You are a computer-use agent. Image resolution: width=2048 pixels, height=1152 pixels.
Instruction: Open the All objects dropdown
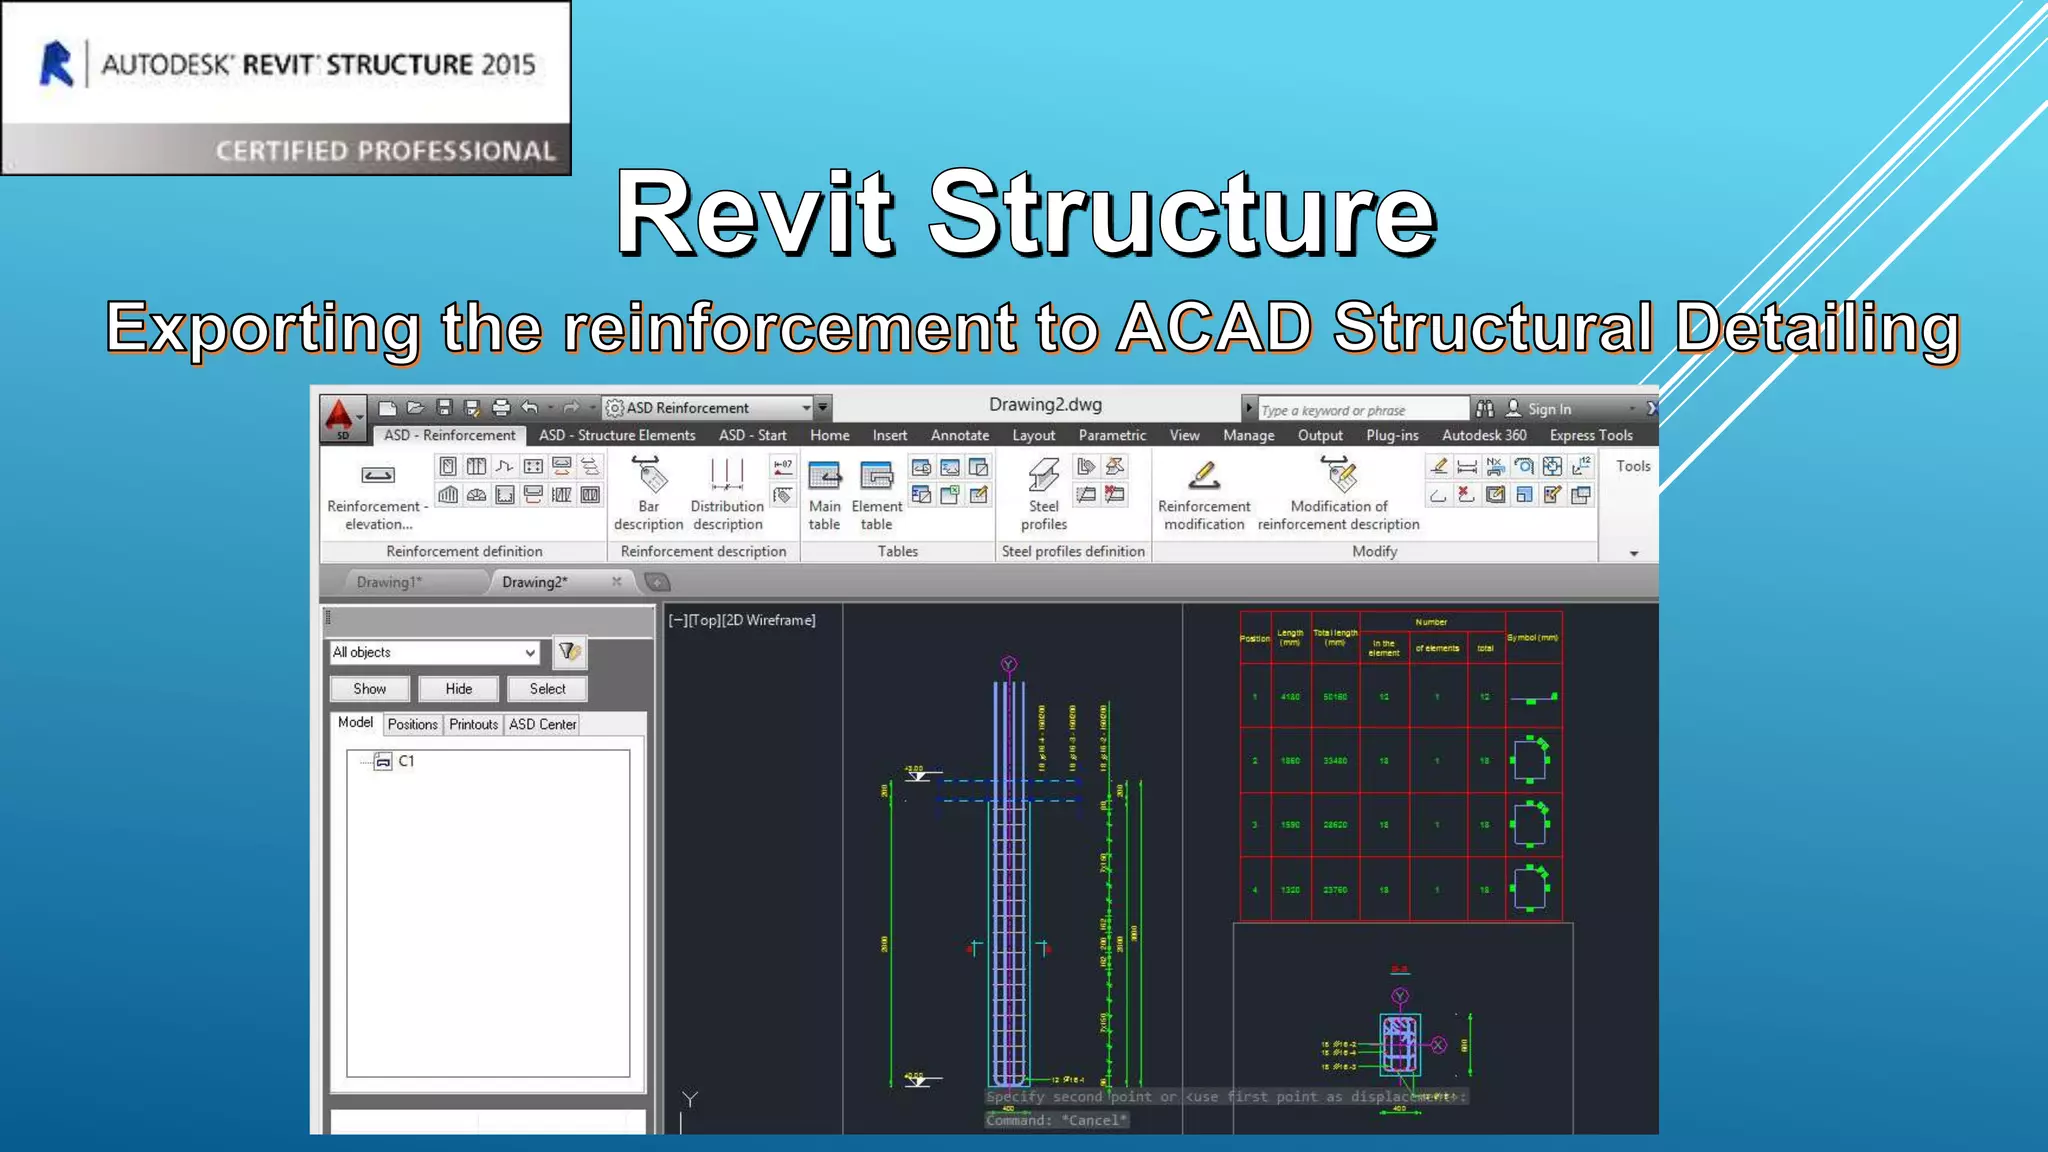tap(435, 652)
